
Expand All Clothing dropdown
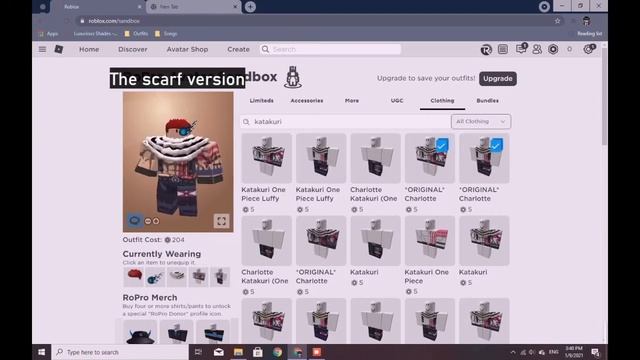pyautogui.click(x=481, y=122)
